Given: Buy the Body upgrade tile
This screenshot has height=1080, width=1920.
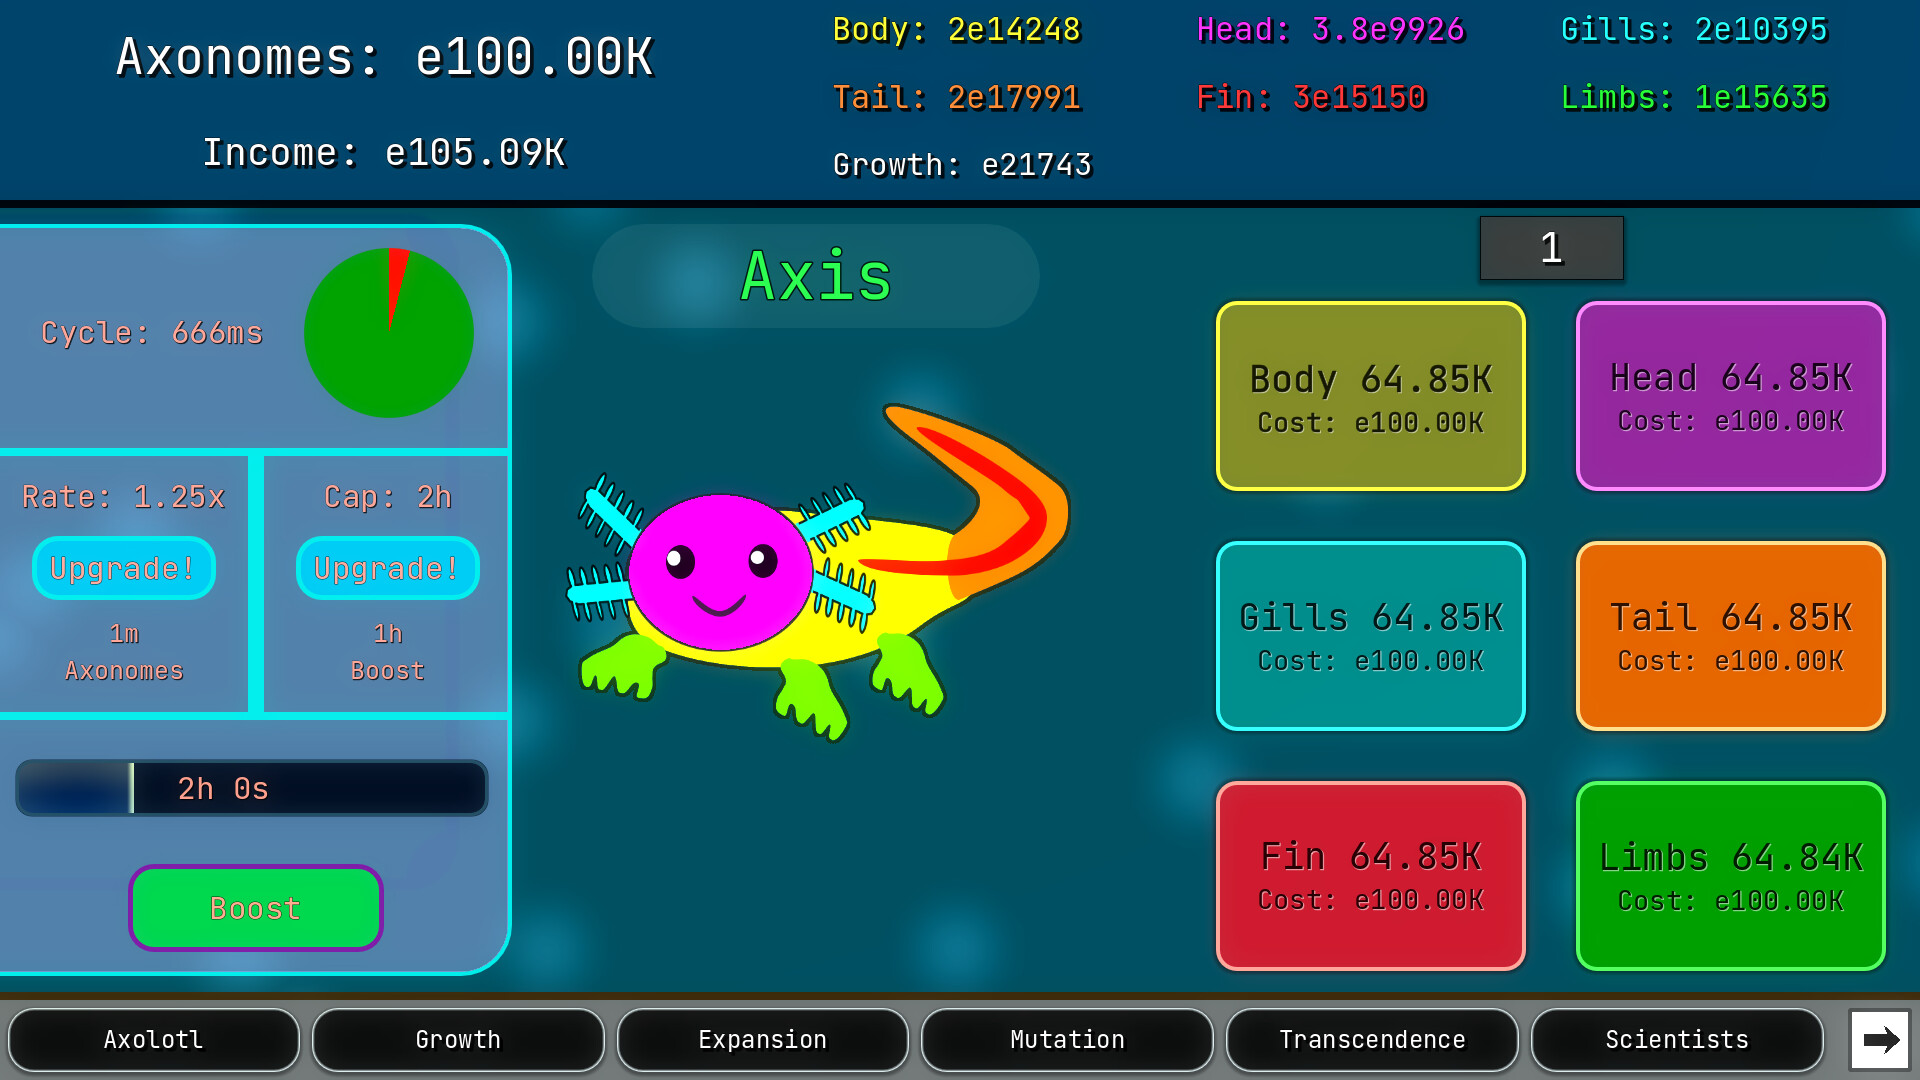Looking at the screenshot, I should coord(1371,396).
